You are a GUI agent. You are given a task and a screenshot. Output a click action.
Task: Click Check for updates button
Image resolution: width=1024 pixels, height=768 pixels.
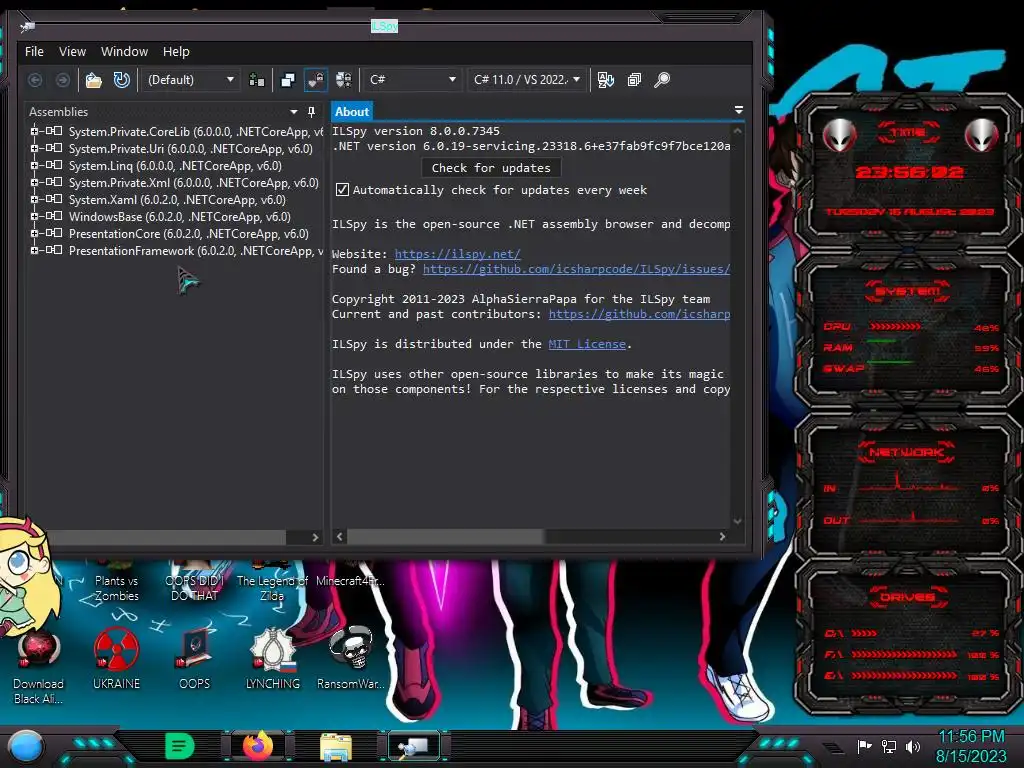coord(491,168)
